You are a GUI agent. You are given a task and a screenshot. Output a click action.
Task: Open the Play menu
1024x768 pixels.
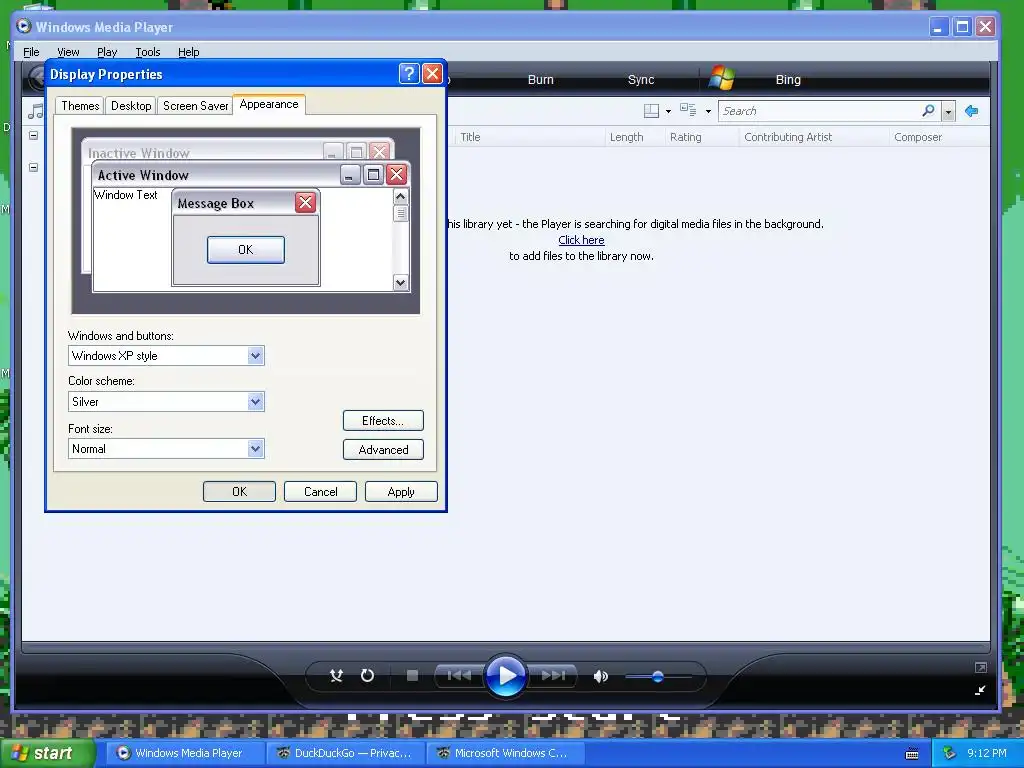pos(107,52)
